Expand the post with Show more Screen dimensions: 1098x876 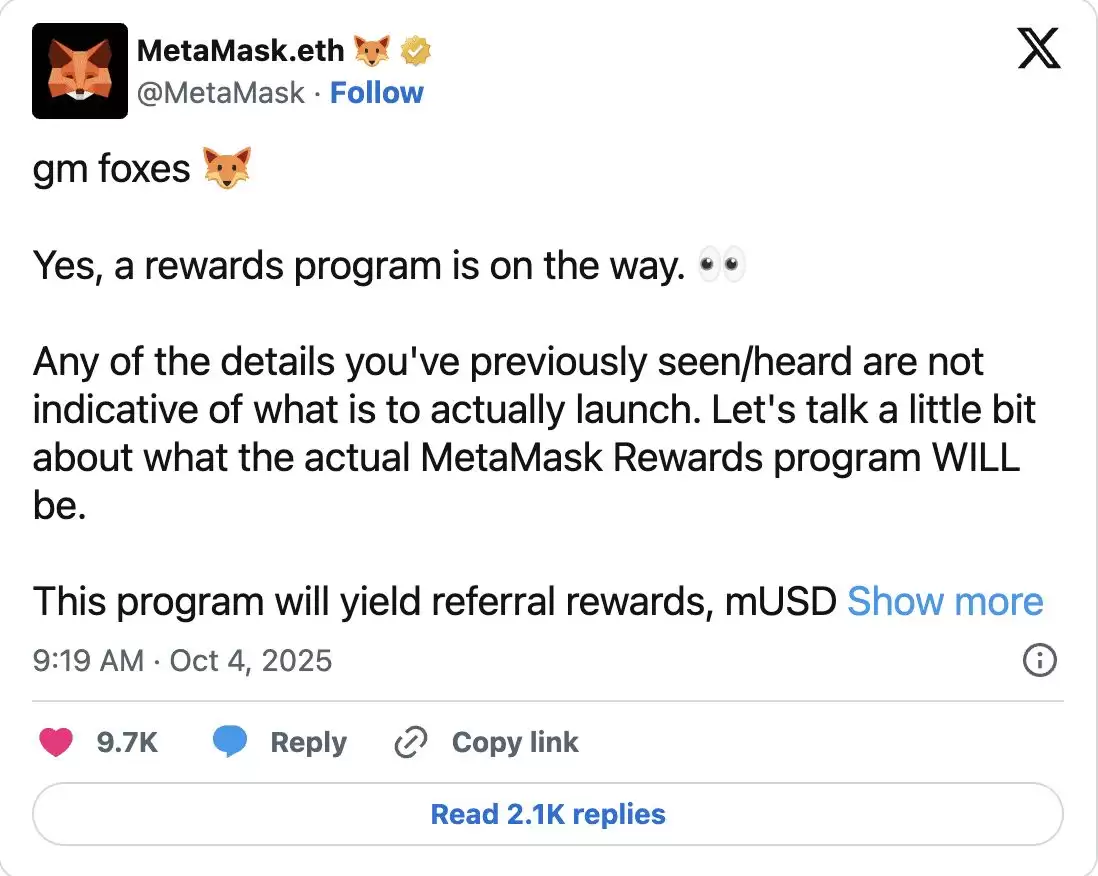[x=946, y=601]
